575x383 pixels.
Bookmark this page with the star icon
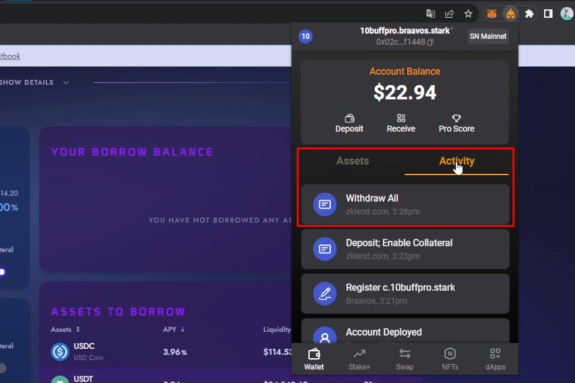pos(468,14)
